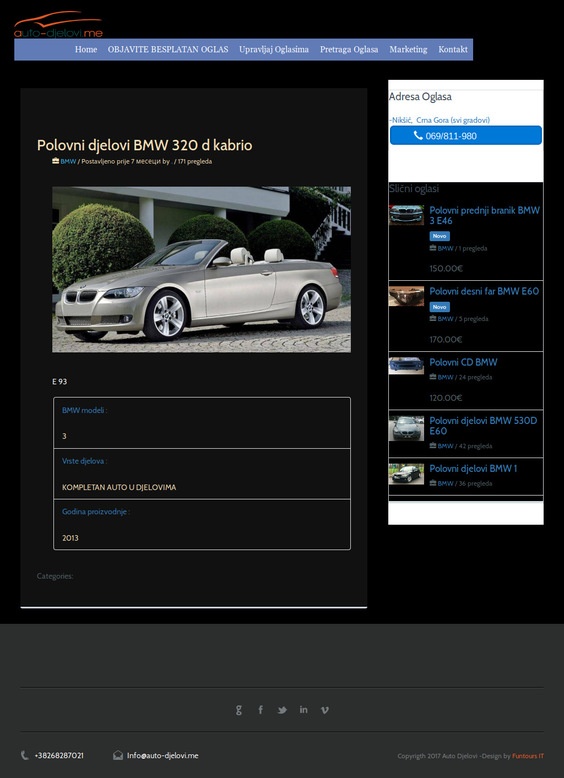Click the phone icon beside +38268287021
The image size is (564, 778).
pyautogui.click(x=24, y=756)
